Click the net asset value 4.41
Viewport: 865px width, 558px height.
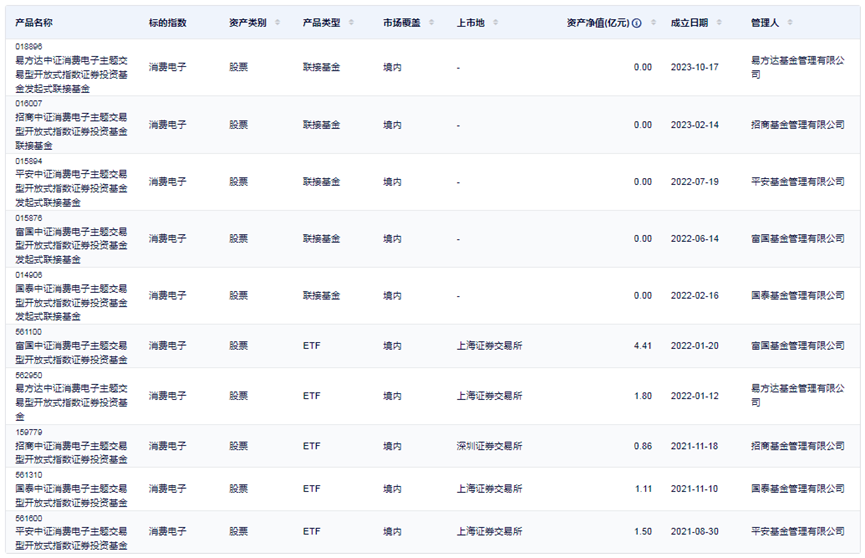tap(643, 346)
